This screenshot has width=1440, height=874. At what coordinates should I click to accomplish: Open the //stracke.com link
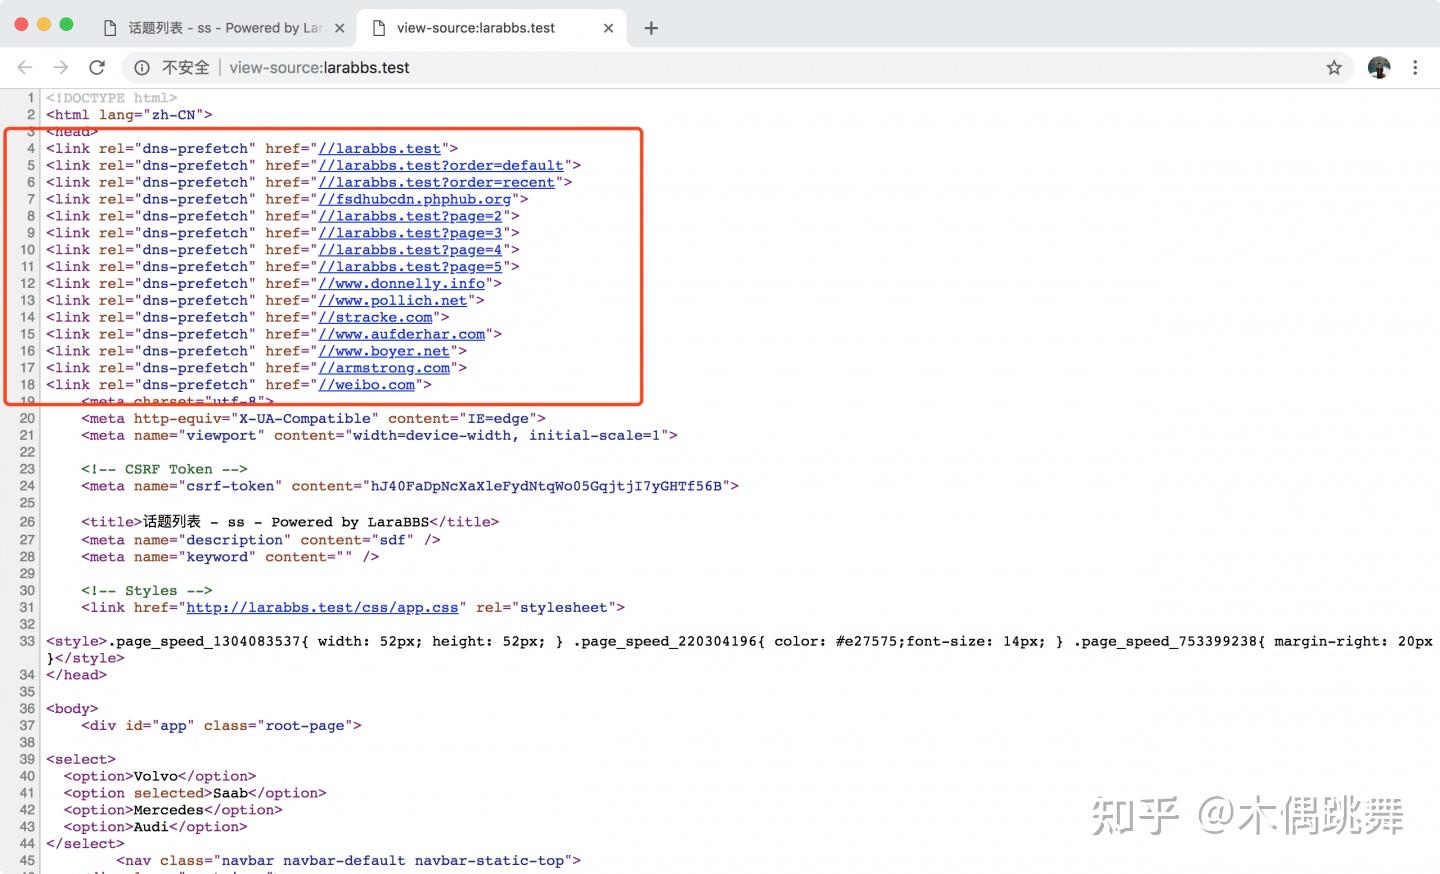(x=376, y=317)
